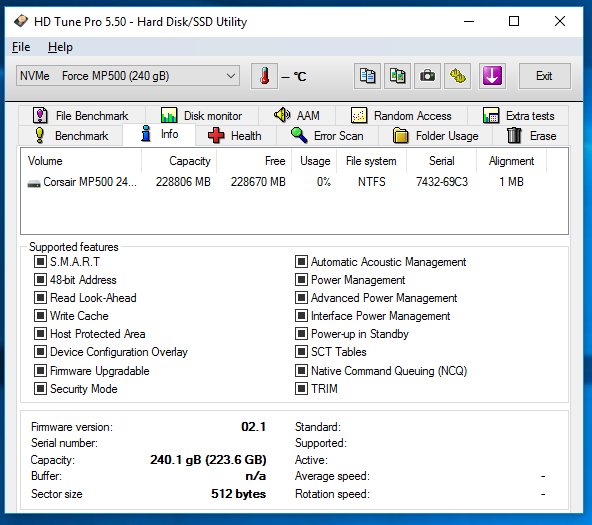Viewport: 592px width, 525px height.
Task: Toggle the Power-up in Standby checkbox
Action: 301,333
